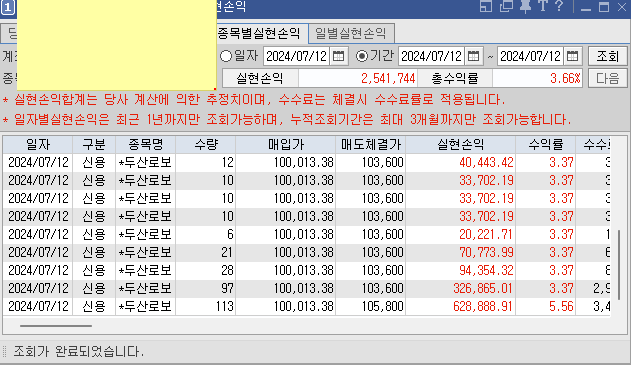Switch to 일별실현손익 tab

(351, 33)
